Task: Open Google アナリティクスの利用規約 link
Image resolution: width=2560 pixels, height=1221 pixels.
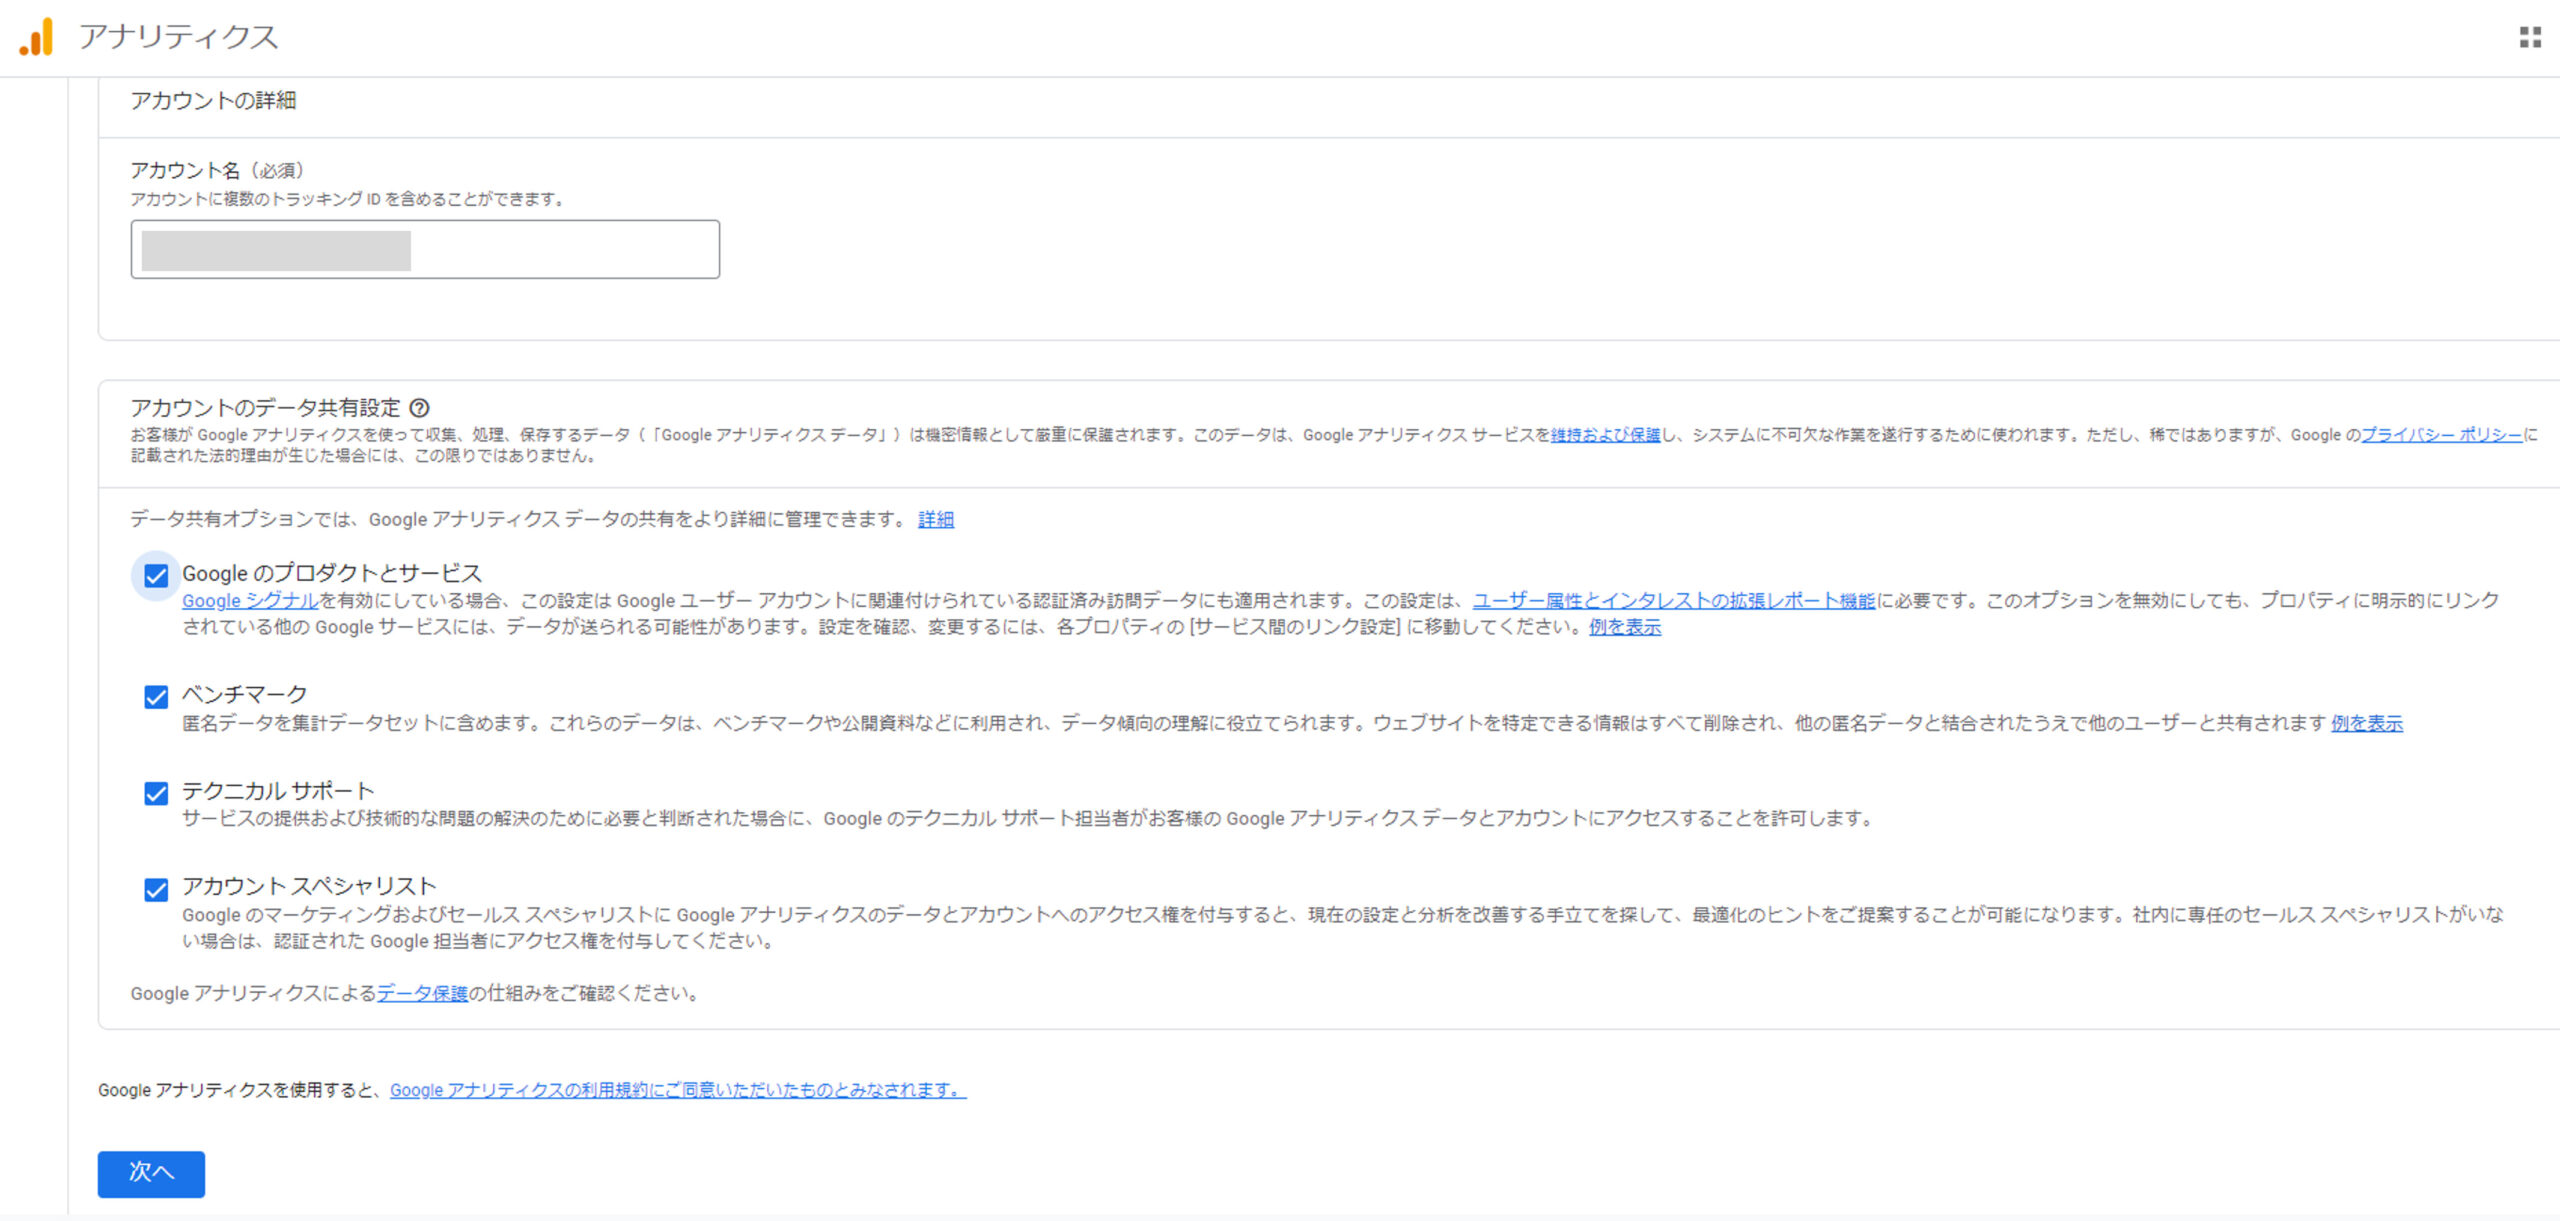Action: [x=677, y=1091]
